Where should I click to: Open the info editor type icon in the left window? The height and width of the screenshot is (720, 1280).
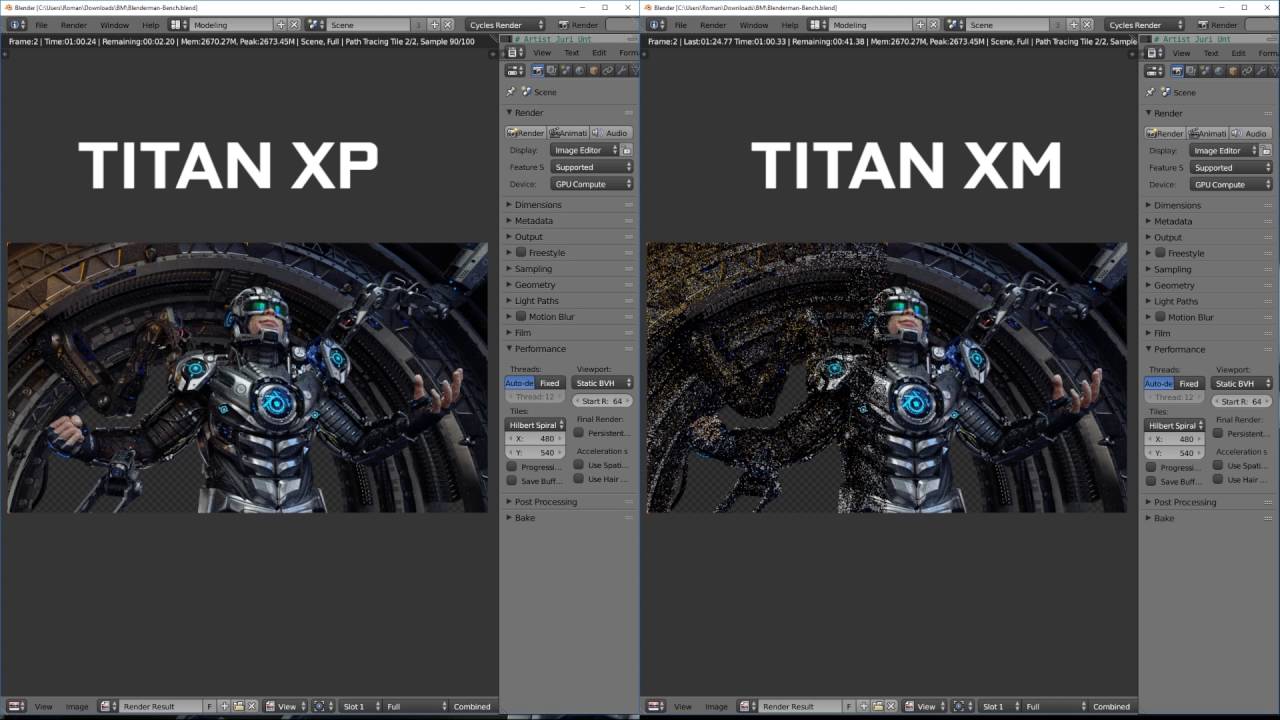coord(17,24)
